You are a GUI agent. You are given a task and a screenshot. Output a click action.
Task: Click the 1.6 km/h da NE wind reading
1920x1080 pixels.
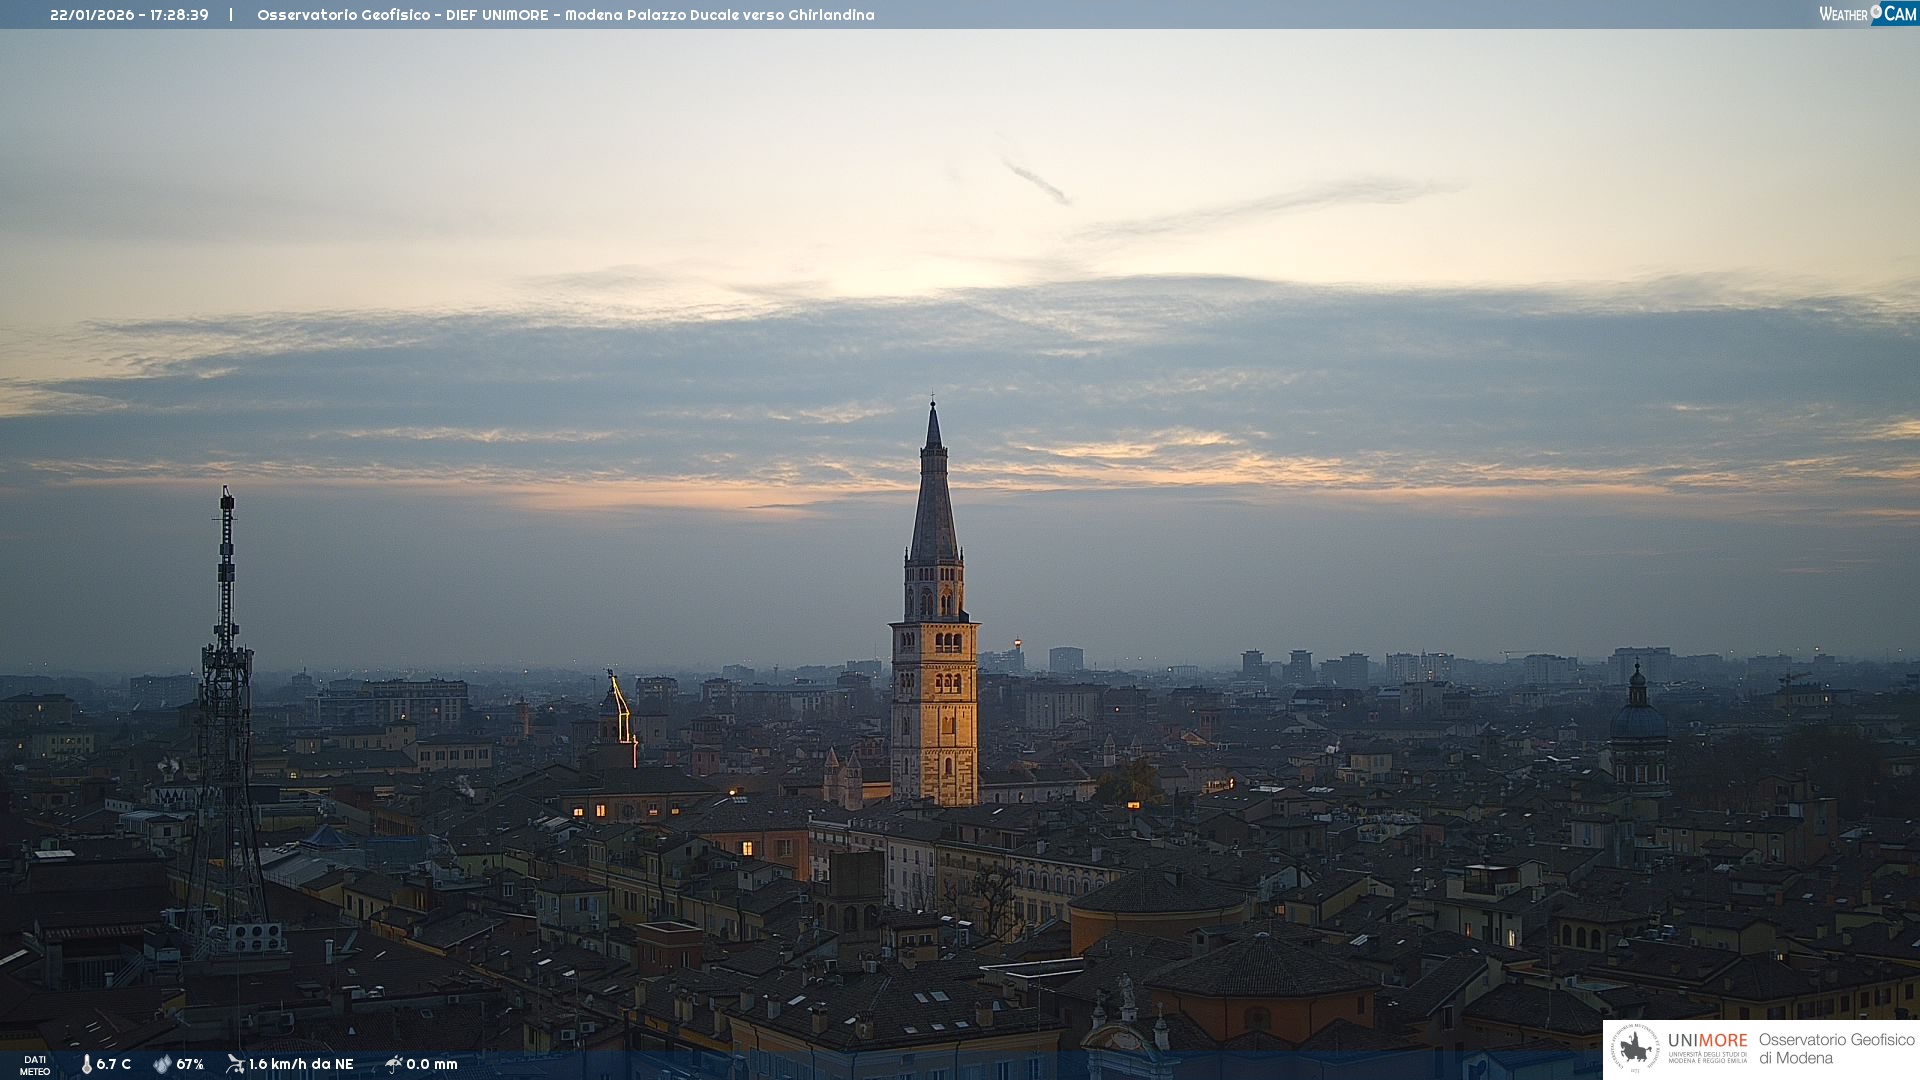click(x=301, y=1064)
